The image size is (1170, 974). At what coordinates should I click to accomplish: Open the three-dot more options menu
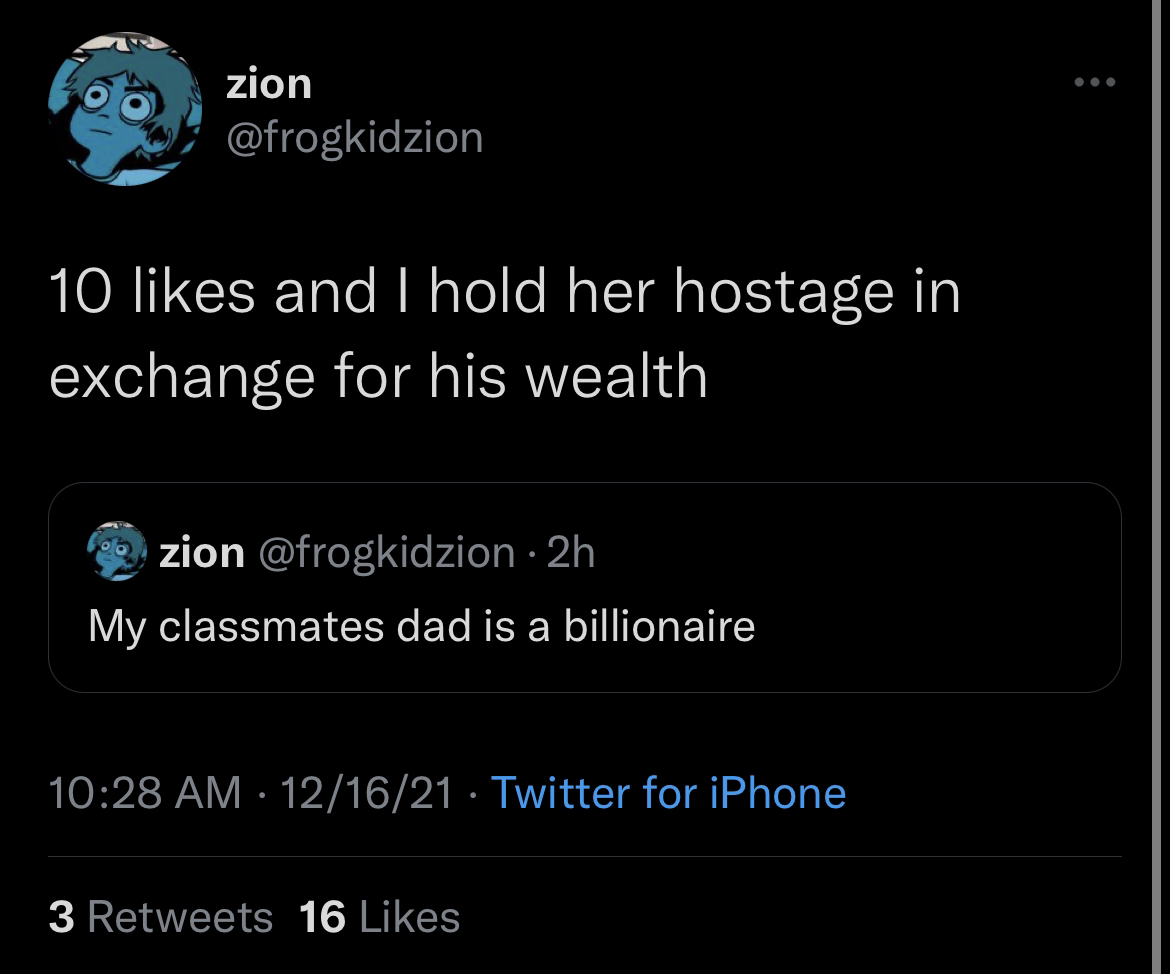(x=1095, y=82)
